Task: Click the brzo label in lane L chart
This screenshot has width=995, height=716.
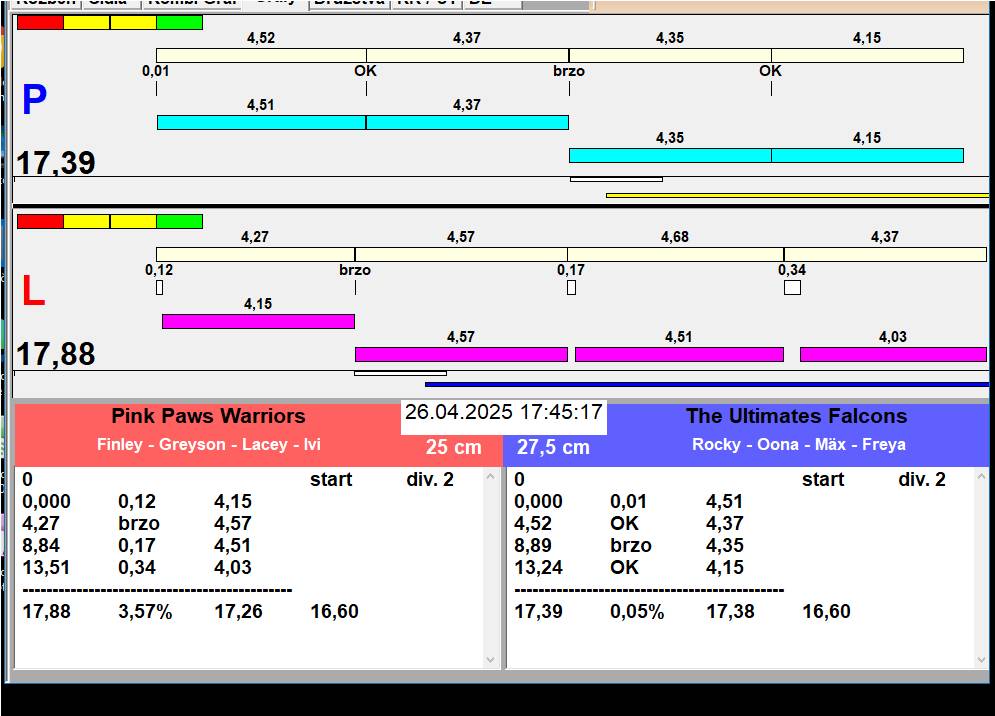Action: [x=355, y=270]
